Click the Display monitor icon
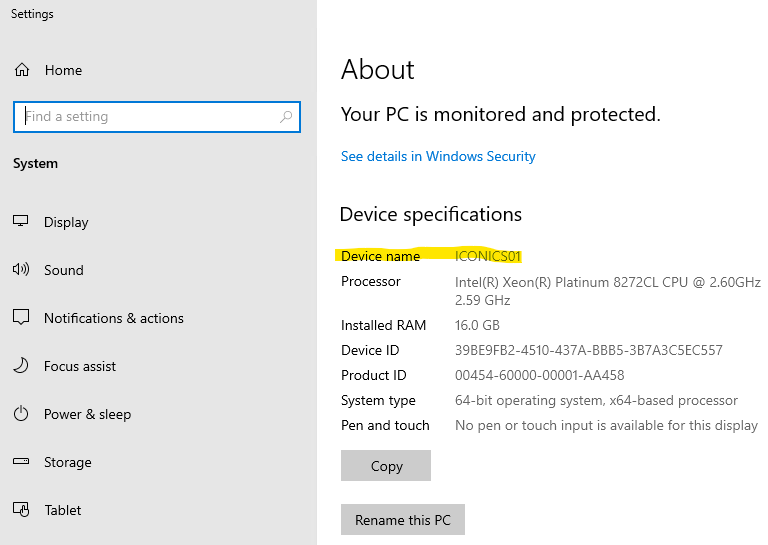Image resolution: width=768 pixels, height=545 pixels. coord(21,221)
